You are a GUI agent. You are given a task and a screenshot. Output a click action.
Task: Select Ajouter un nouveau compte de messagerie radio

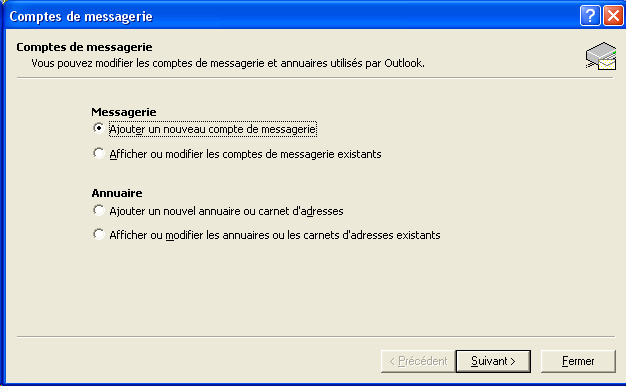pyautogui.click(x=99, y=128)
